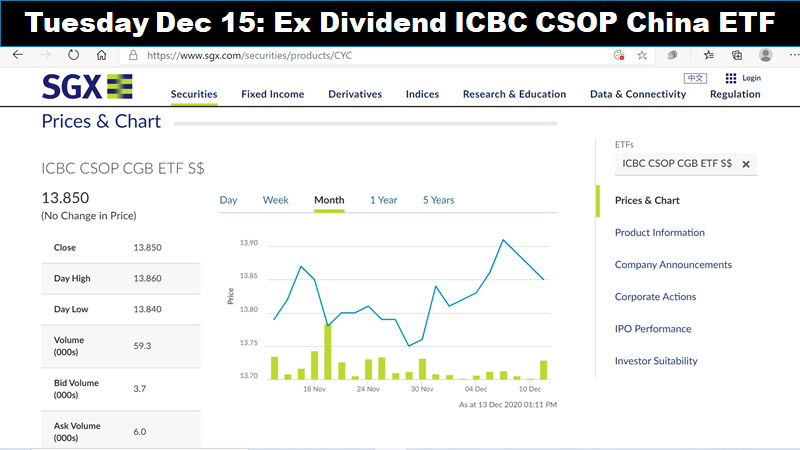Click the Volume 59.3 value
Viewport: 800px width, 450px height.
coord(142,346)
